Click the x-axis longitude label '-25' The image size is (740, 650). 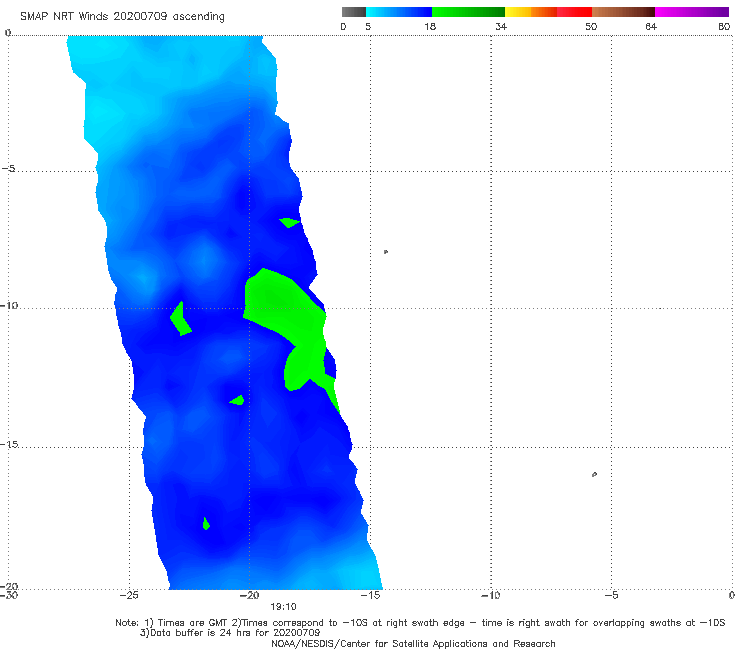point(129,595)
